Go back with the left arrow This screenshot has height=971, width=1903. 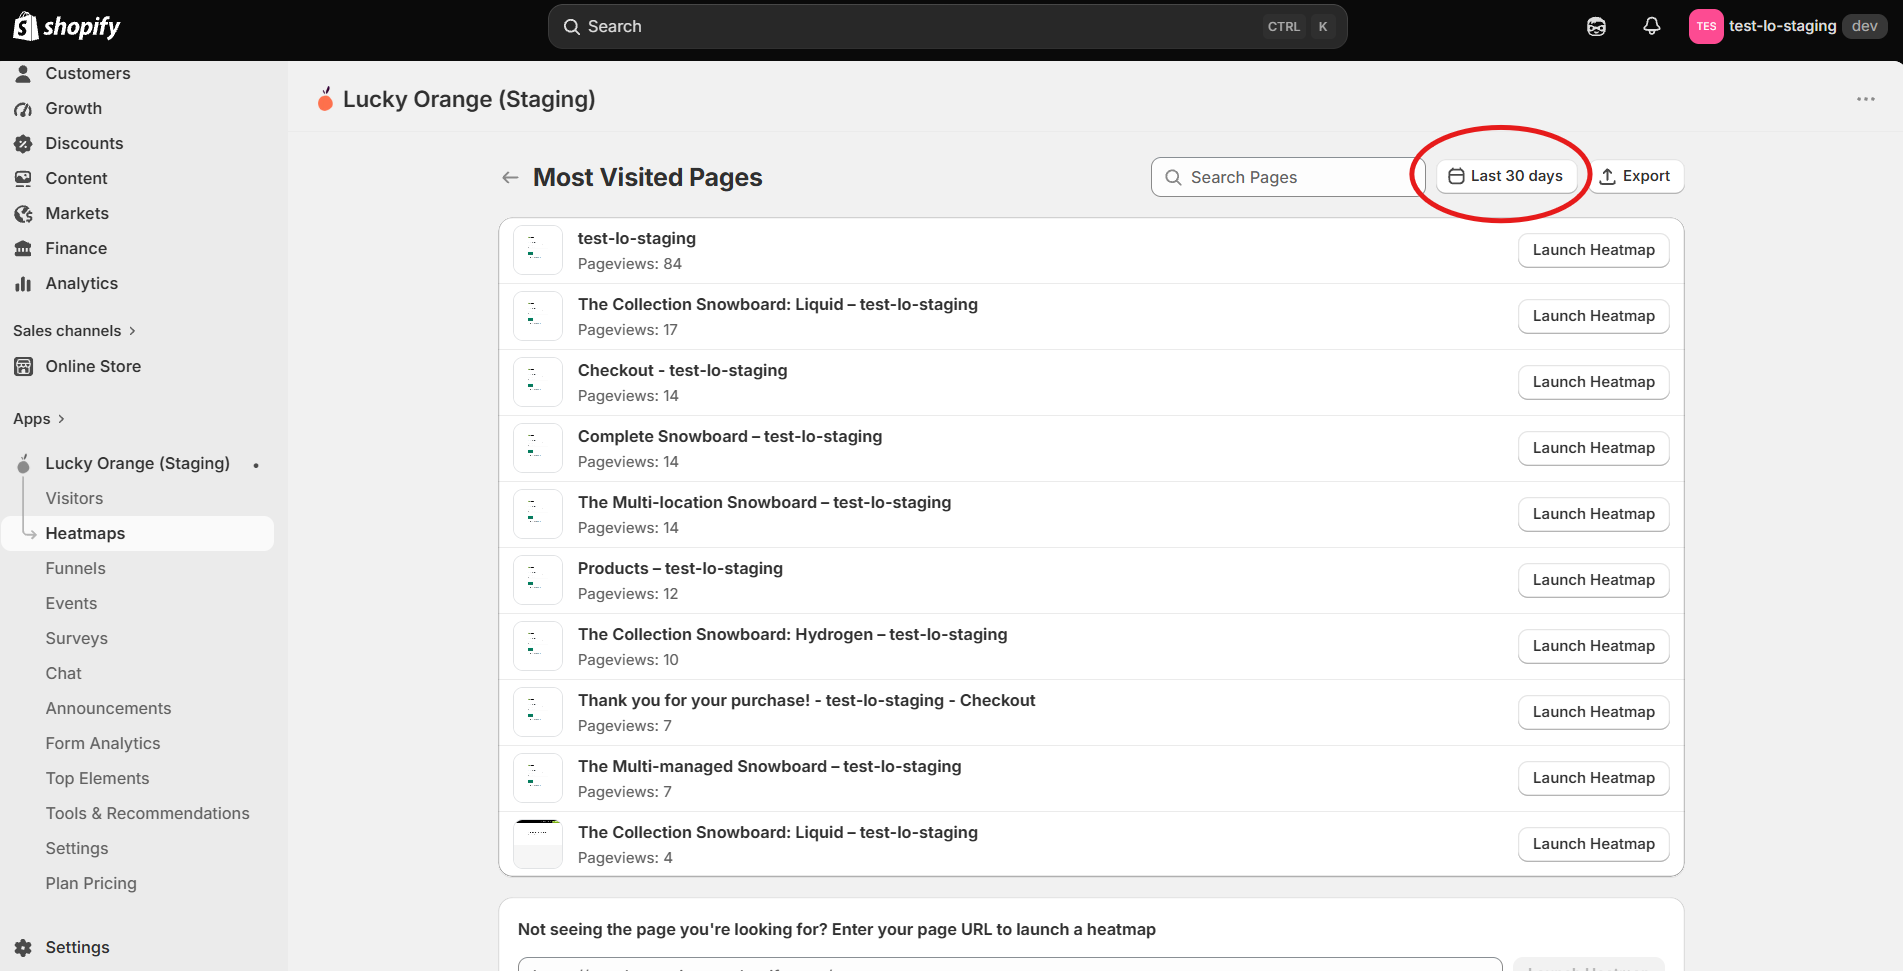point(510,177)
